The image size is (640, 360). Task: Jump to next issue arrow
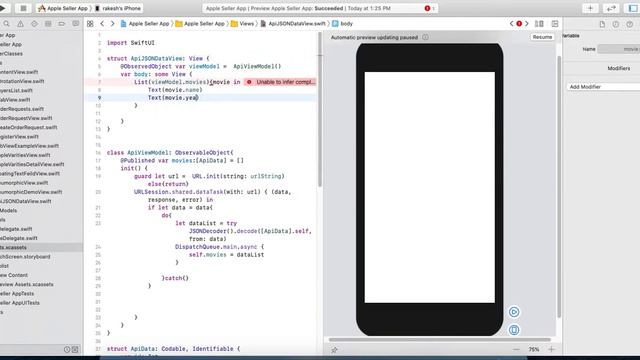point(527,24)
